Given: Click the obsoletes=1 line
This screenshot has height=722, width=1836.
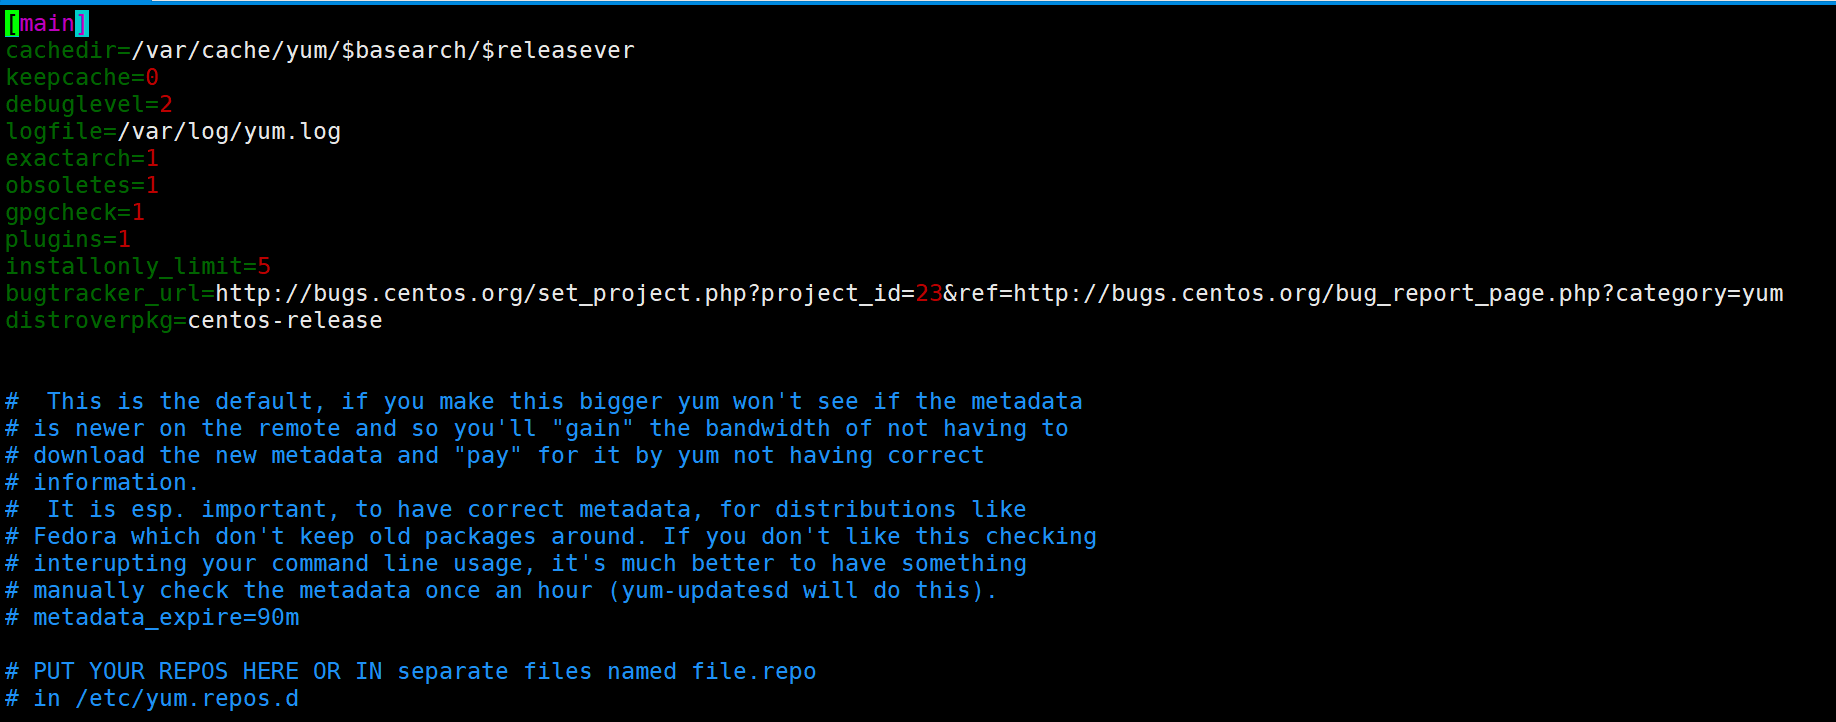Looking at the screenshot, I should (82, 185).
